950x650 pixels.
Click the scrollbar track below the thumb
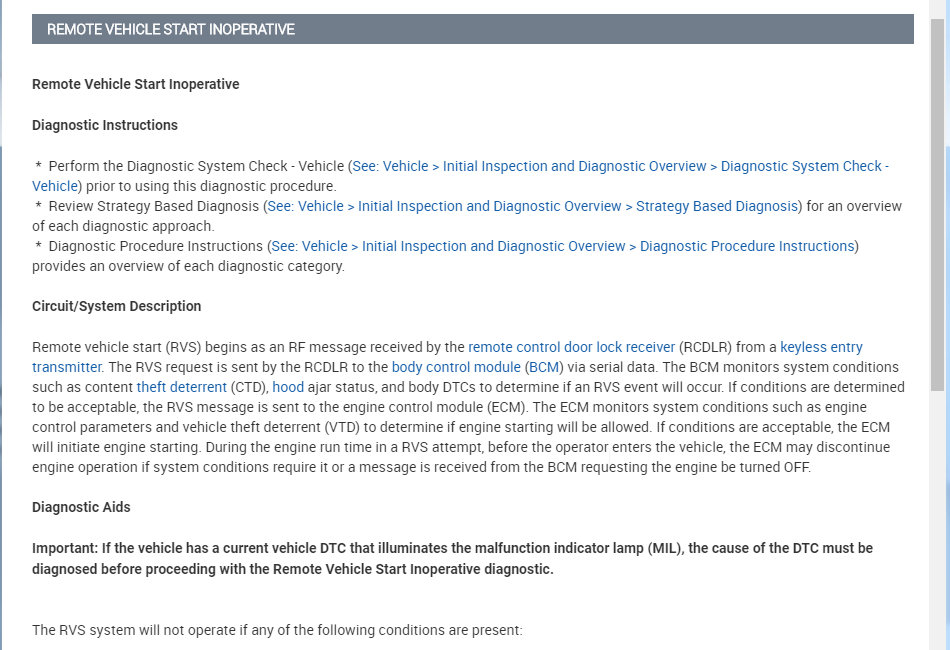click(x=938, y=520)
